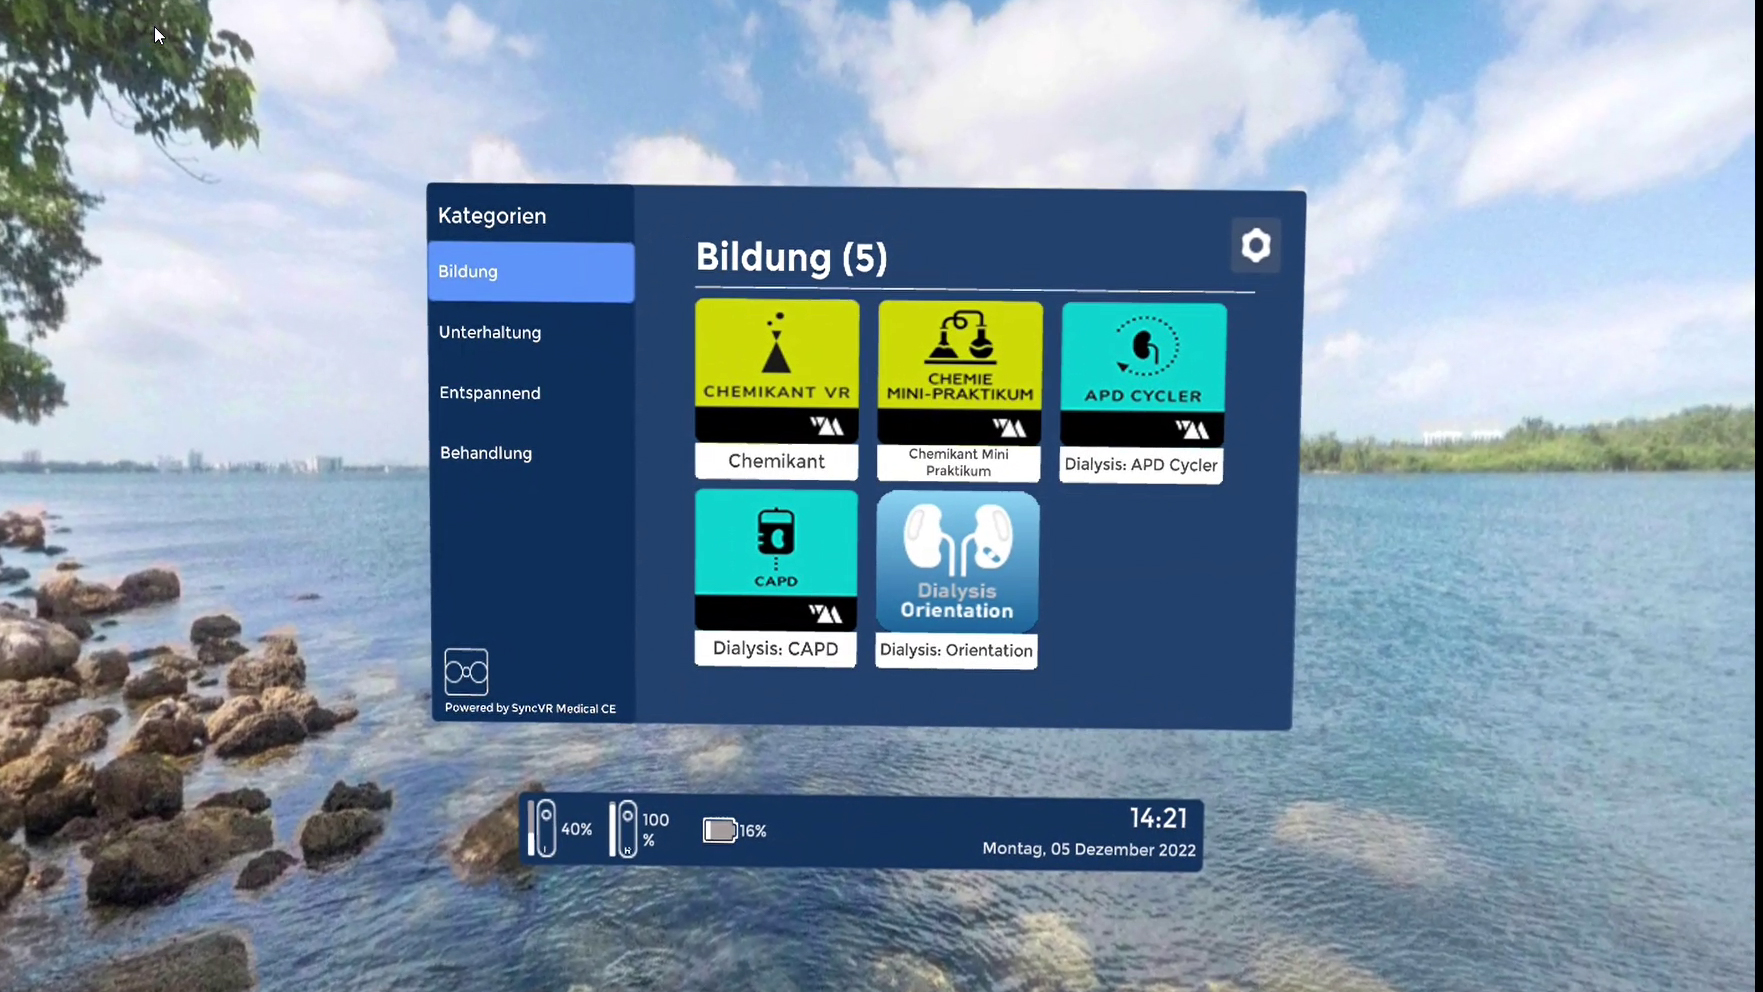Open the CAPD app tile
This screenshot has height=992, width=1763.
776,560
